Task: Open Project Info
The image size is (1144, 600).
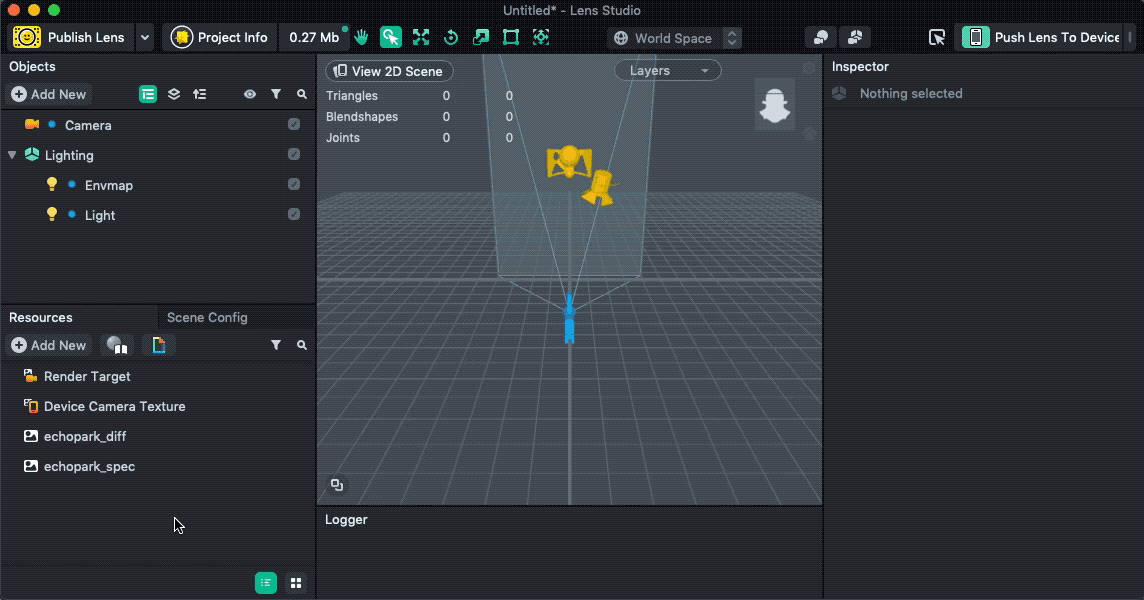Action: tap(219, 37)
